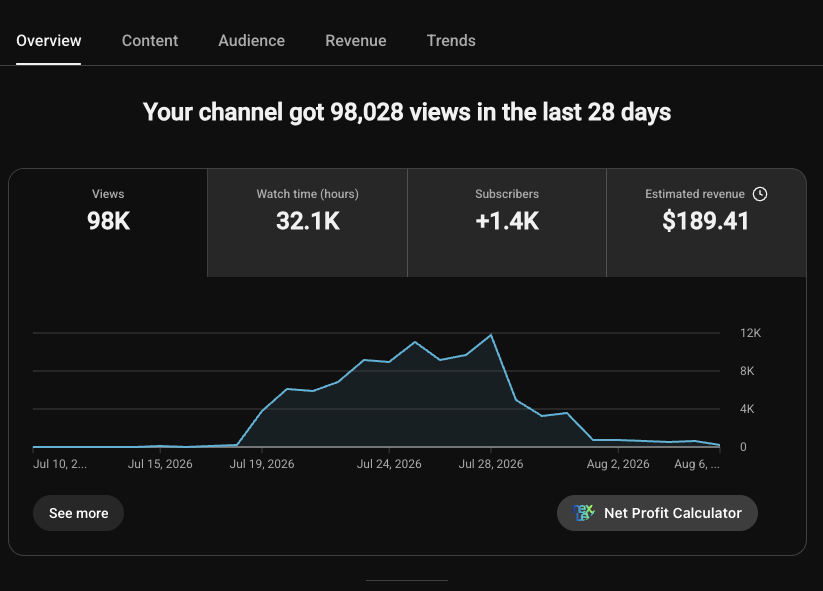Click the Nexlev logo icon
Image resolution: width=823 pixels, height=591 pixels.
click(584, 513)
